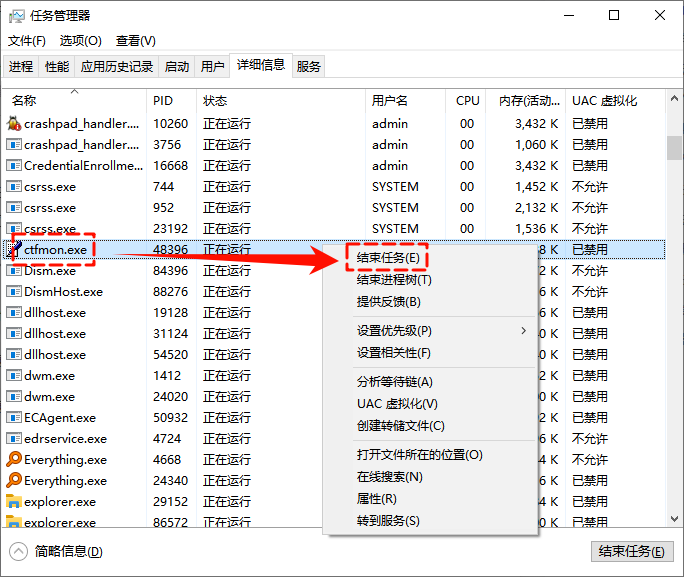Screen dimensions: 684x577
Task: Click the 简略信息(D) link
Action: pyautogui.click(x=68, y=552)
